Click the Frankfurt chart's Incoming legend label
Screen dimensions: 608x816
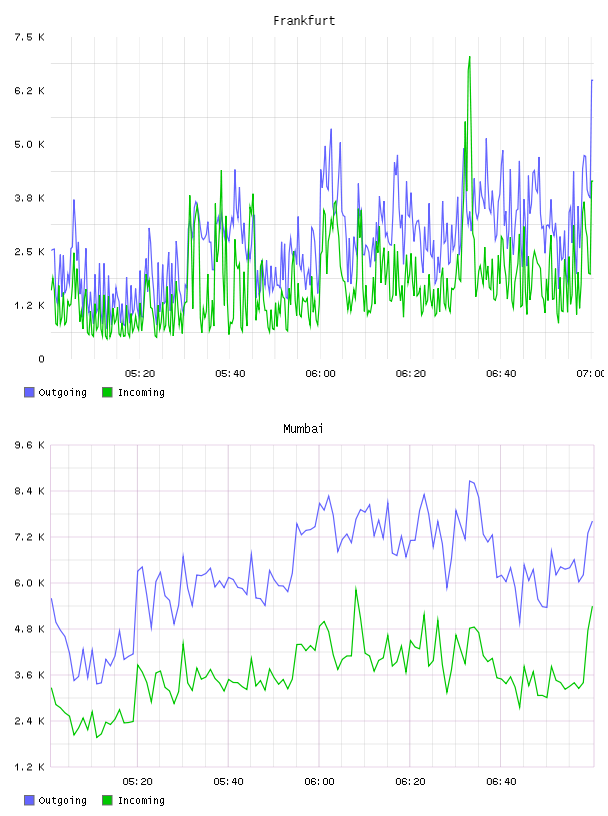click(141, 392)
